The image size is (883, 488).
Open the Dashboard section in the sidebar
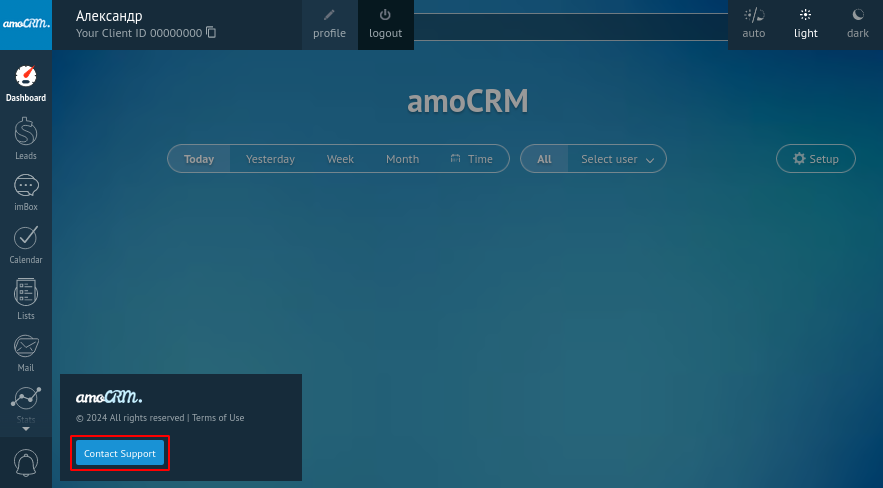pos(26,84)
